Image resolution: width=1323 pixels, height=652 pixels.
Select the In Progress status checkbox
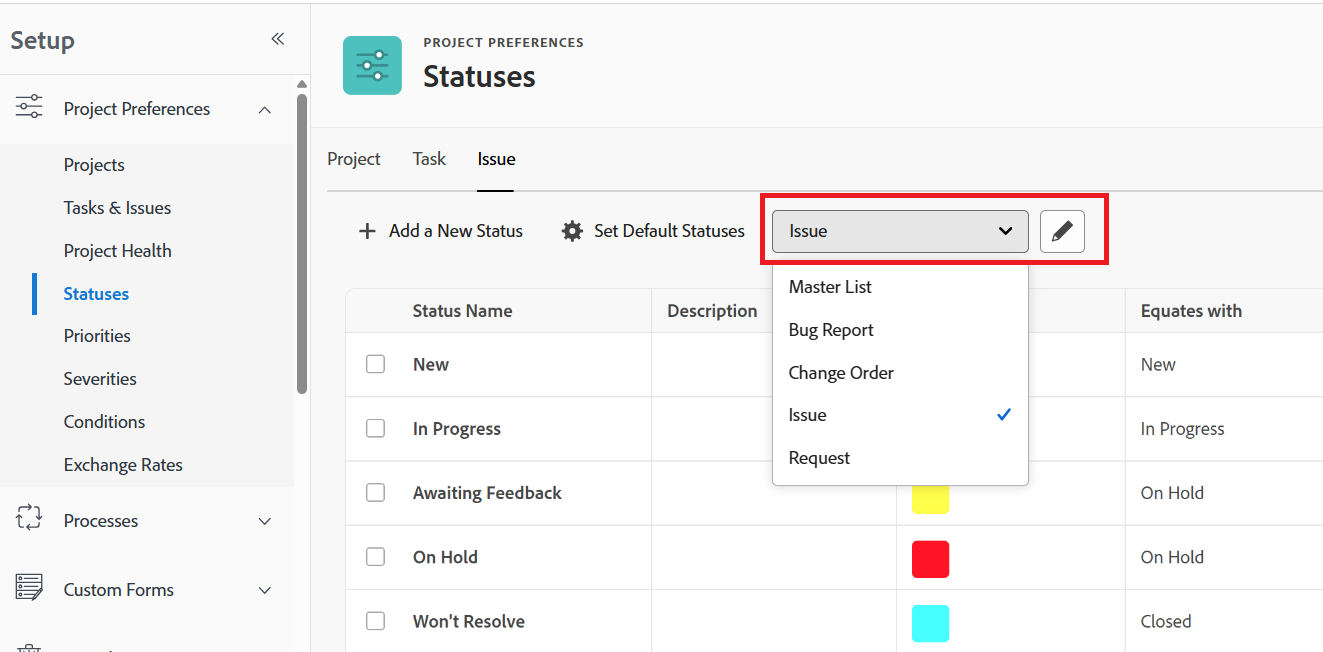375,428
